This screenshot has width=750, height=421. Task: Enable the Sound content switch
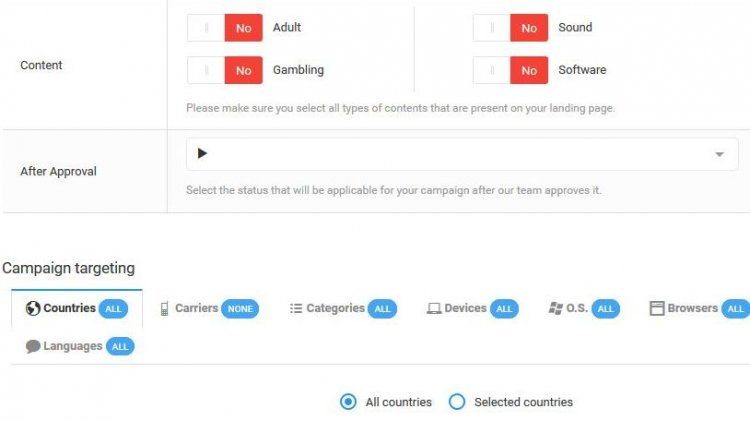(510, 28)
